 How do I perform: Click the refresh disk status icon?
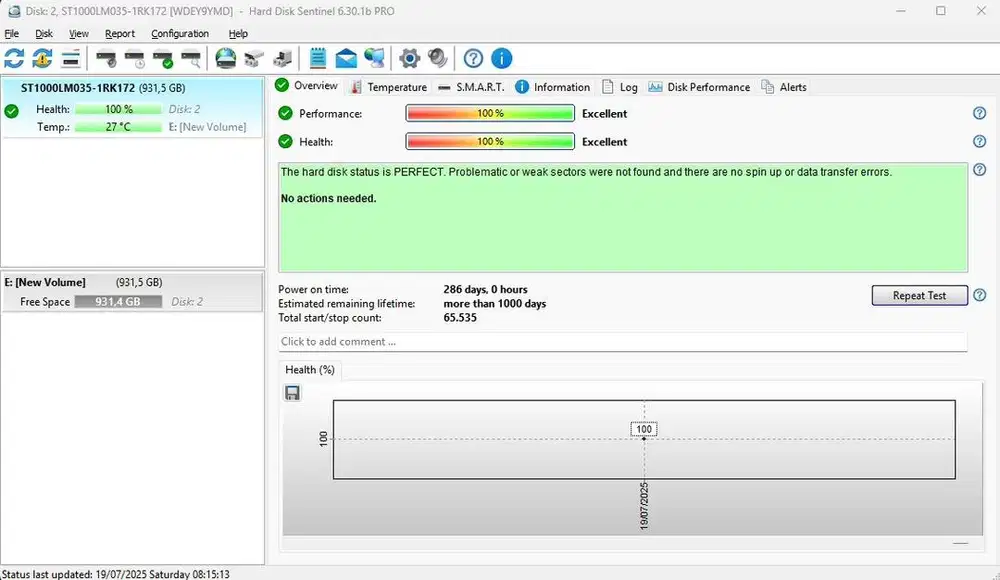point(14,58)
